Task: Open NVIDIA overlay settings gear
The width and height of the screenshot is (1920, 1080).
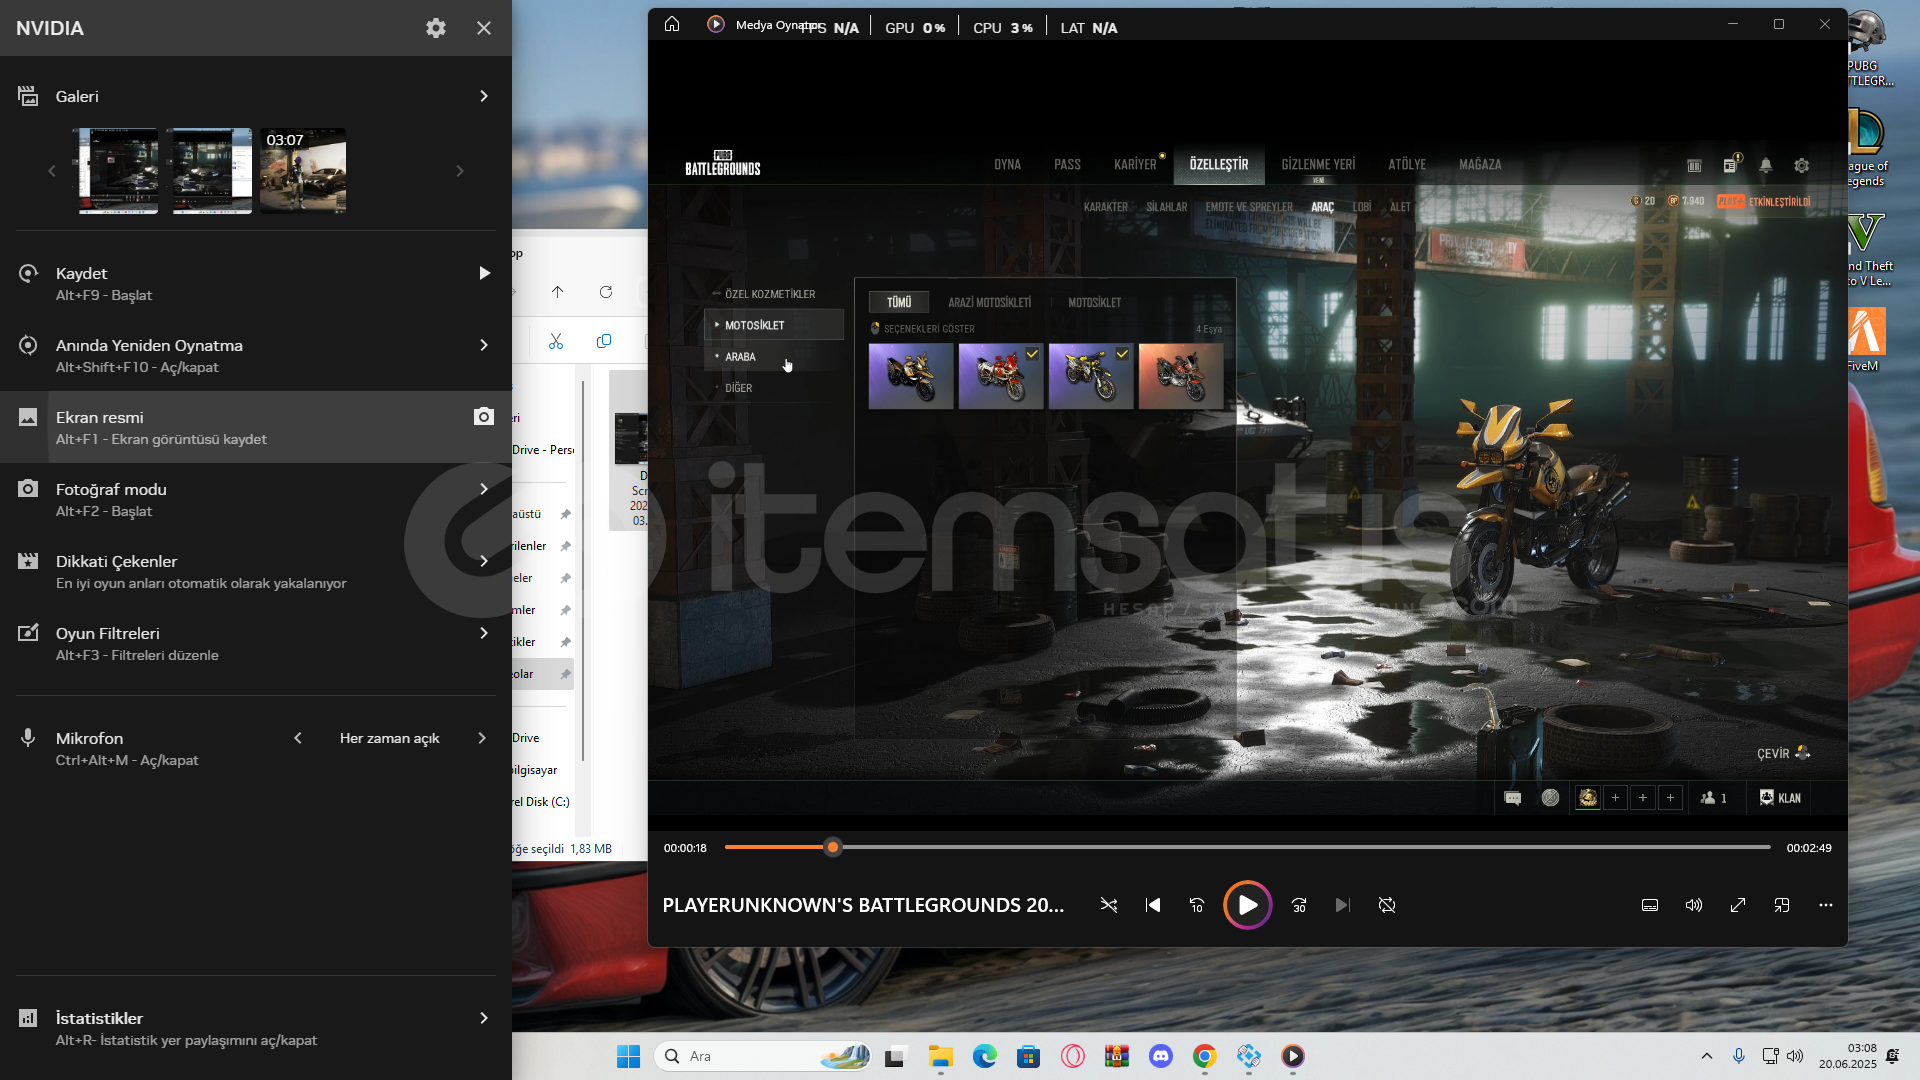Action: click(x=436, y=28)
